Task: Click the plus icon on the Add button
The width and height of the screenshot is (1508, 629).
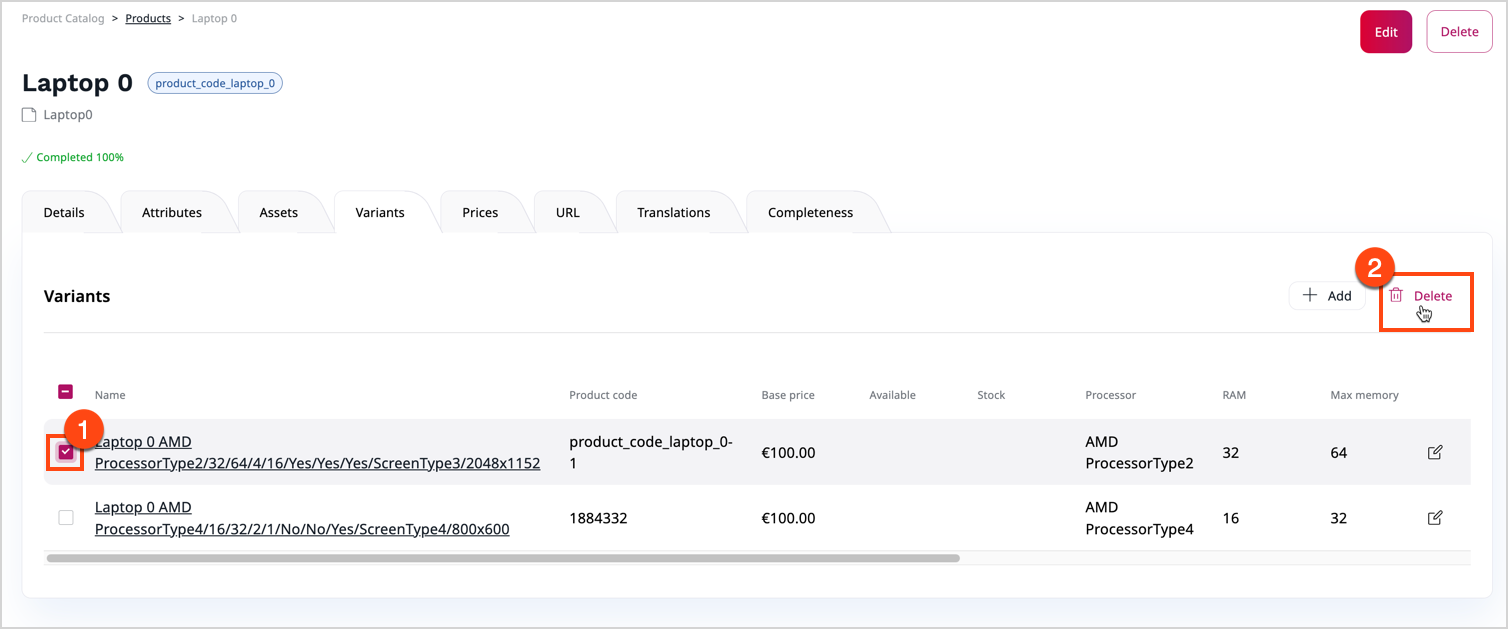Action: pos(1311,295)
